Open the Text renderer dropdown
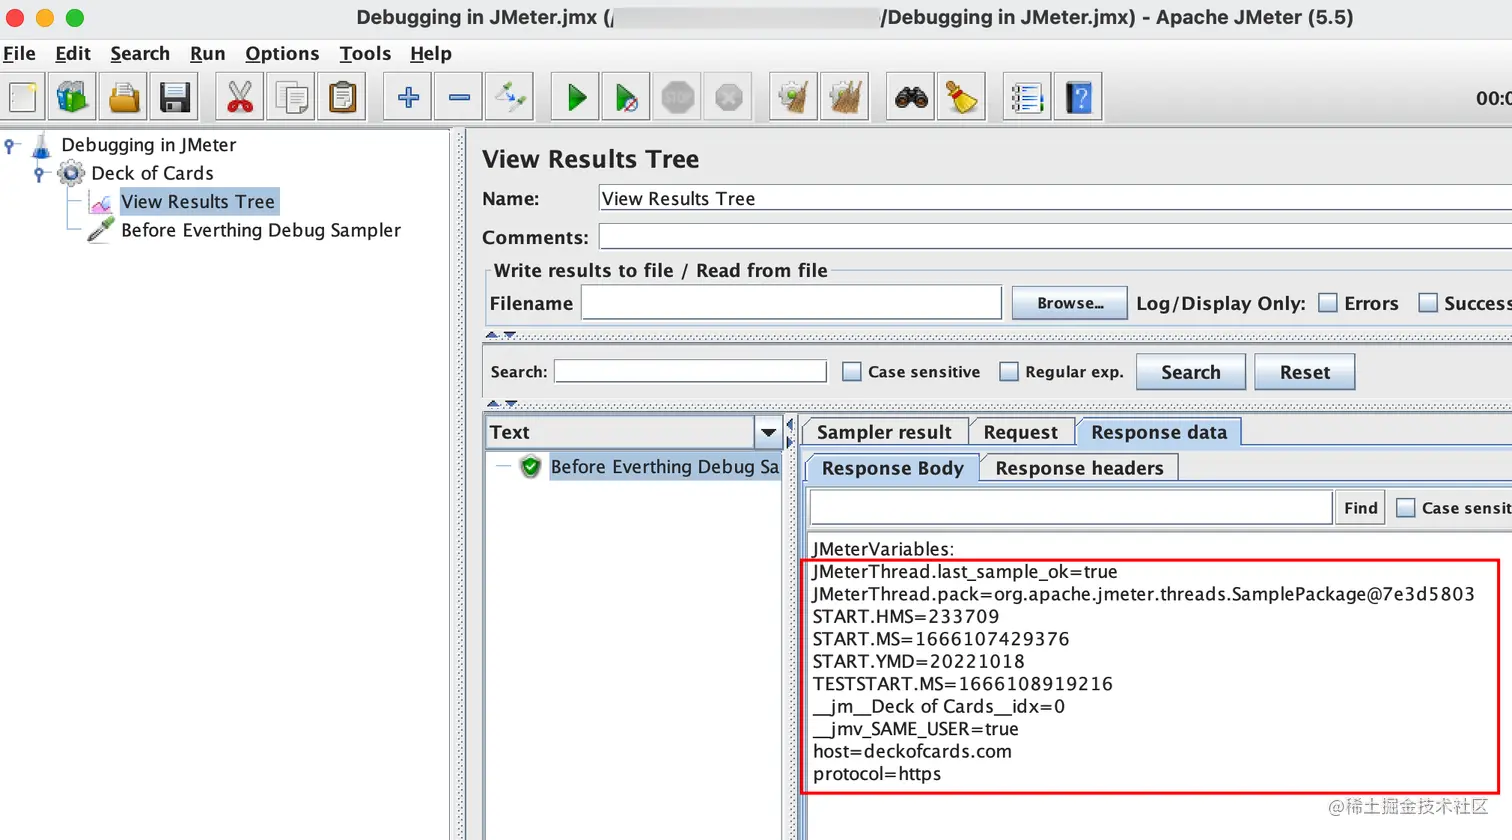 click(768, 433)
